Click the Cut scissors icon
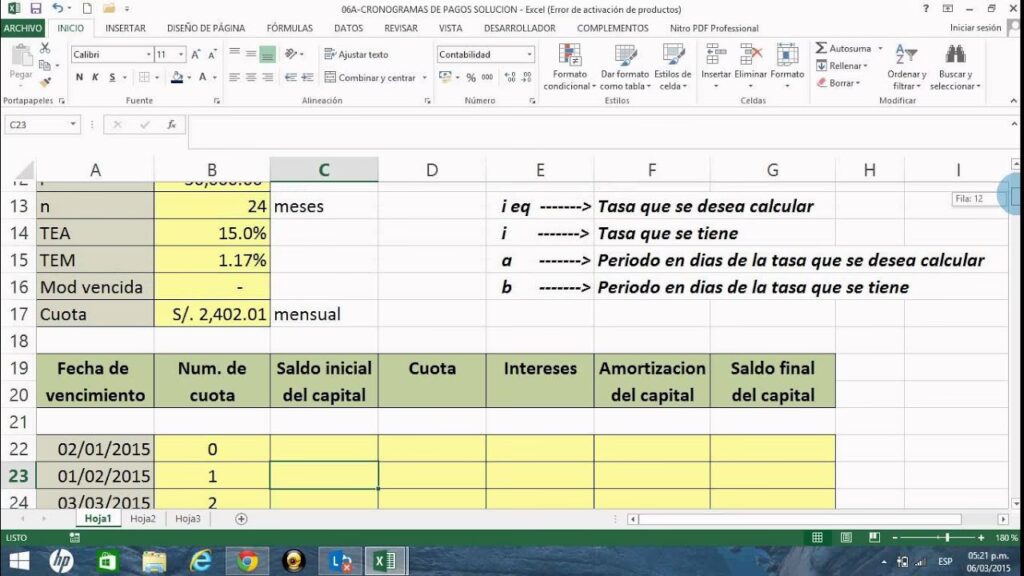 (x=44, y=50)
